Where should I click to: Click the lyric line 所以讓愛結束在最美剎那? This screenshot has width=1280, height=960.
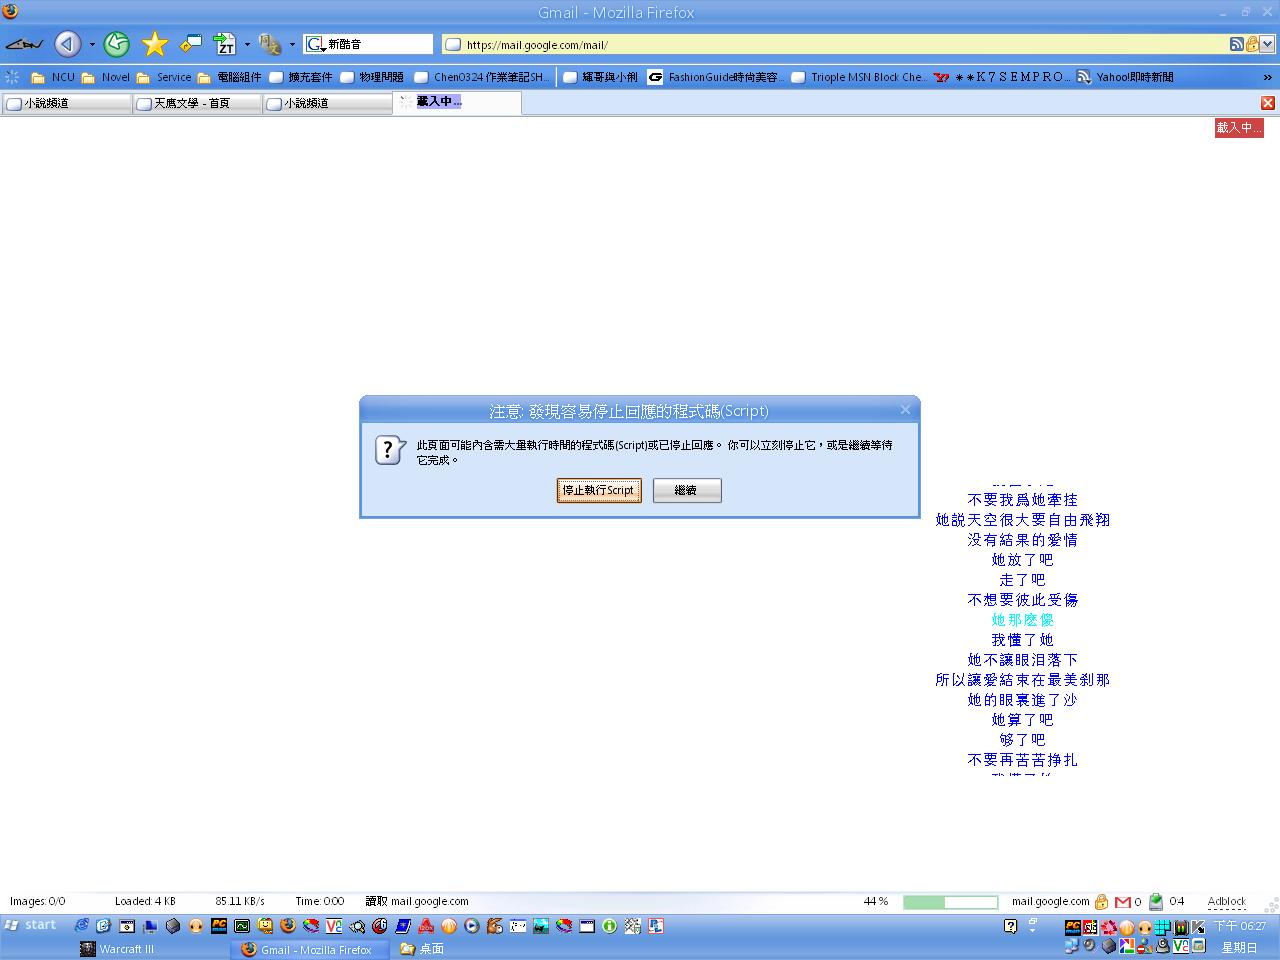pyautogui.click(x=1022, y=680)
